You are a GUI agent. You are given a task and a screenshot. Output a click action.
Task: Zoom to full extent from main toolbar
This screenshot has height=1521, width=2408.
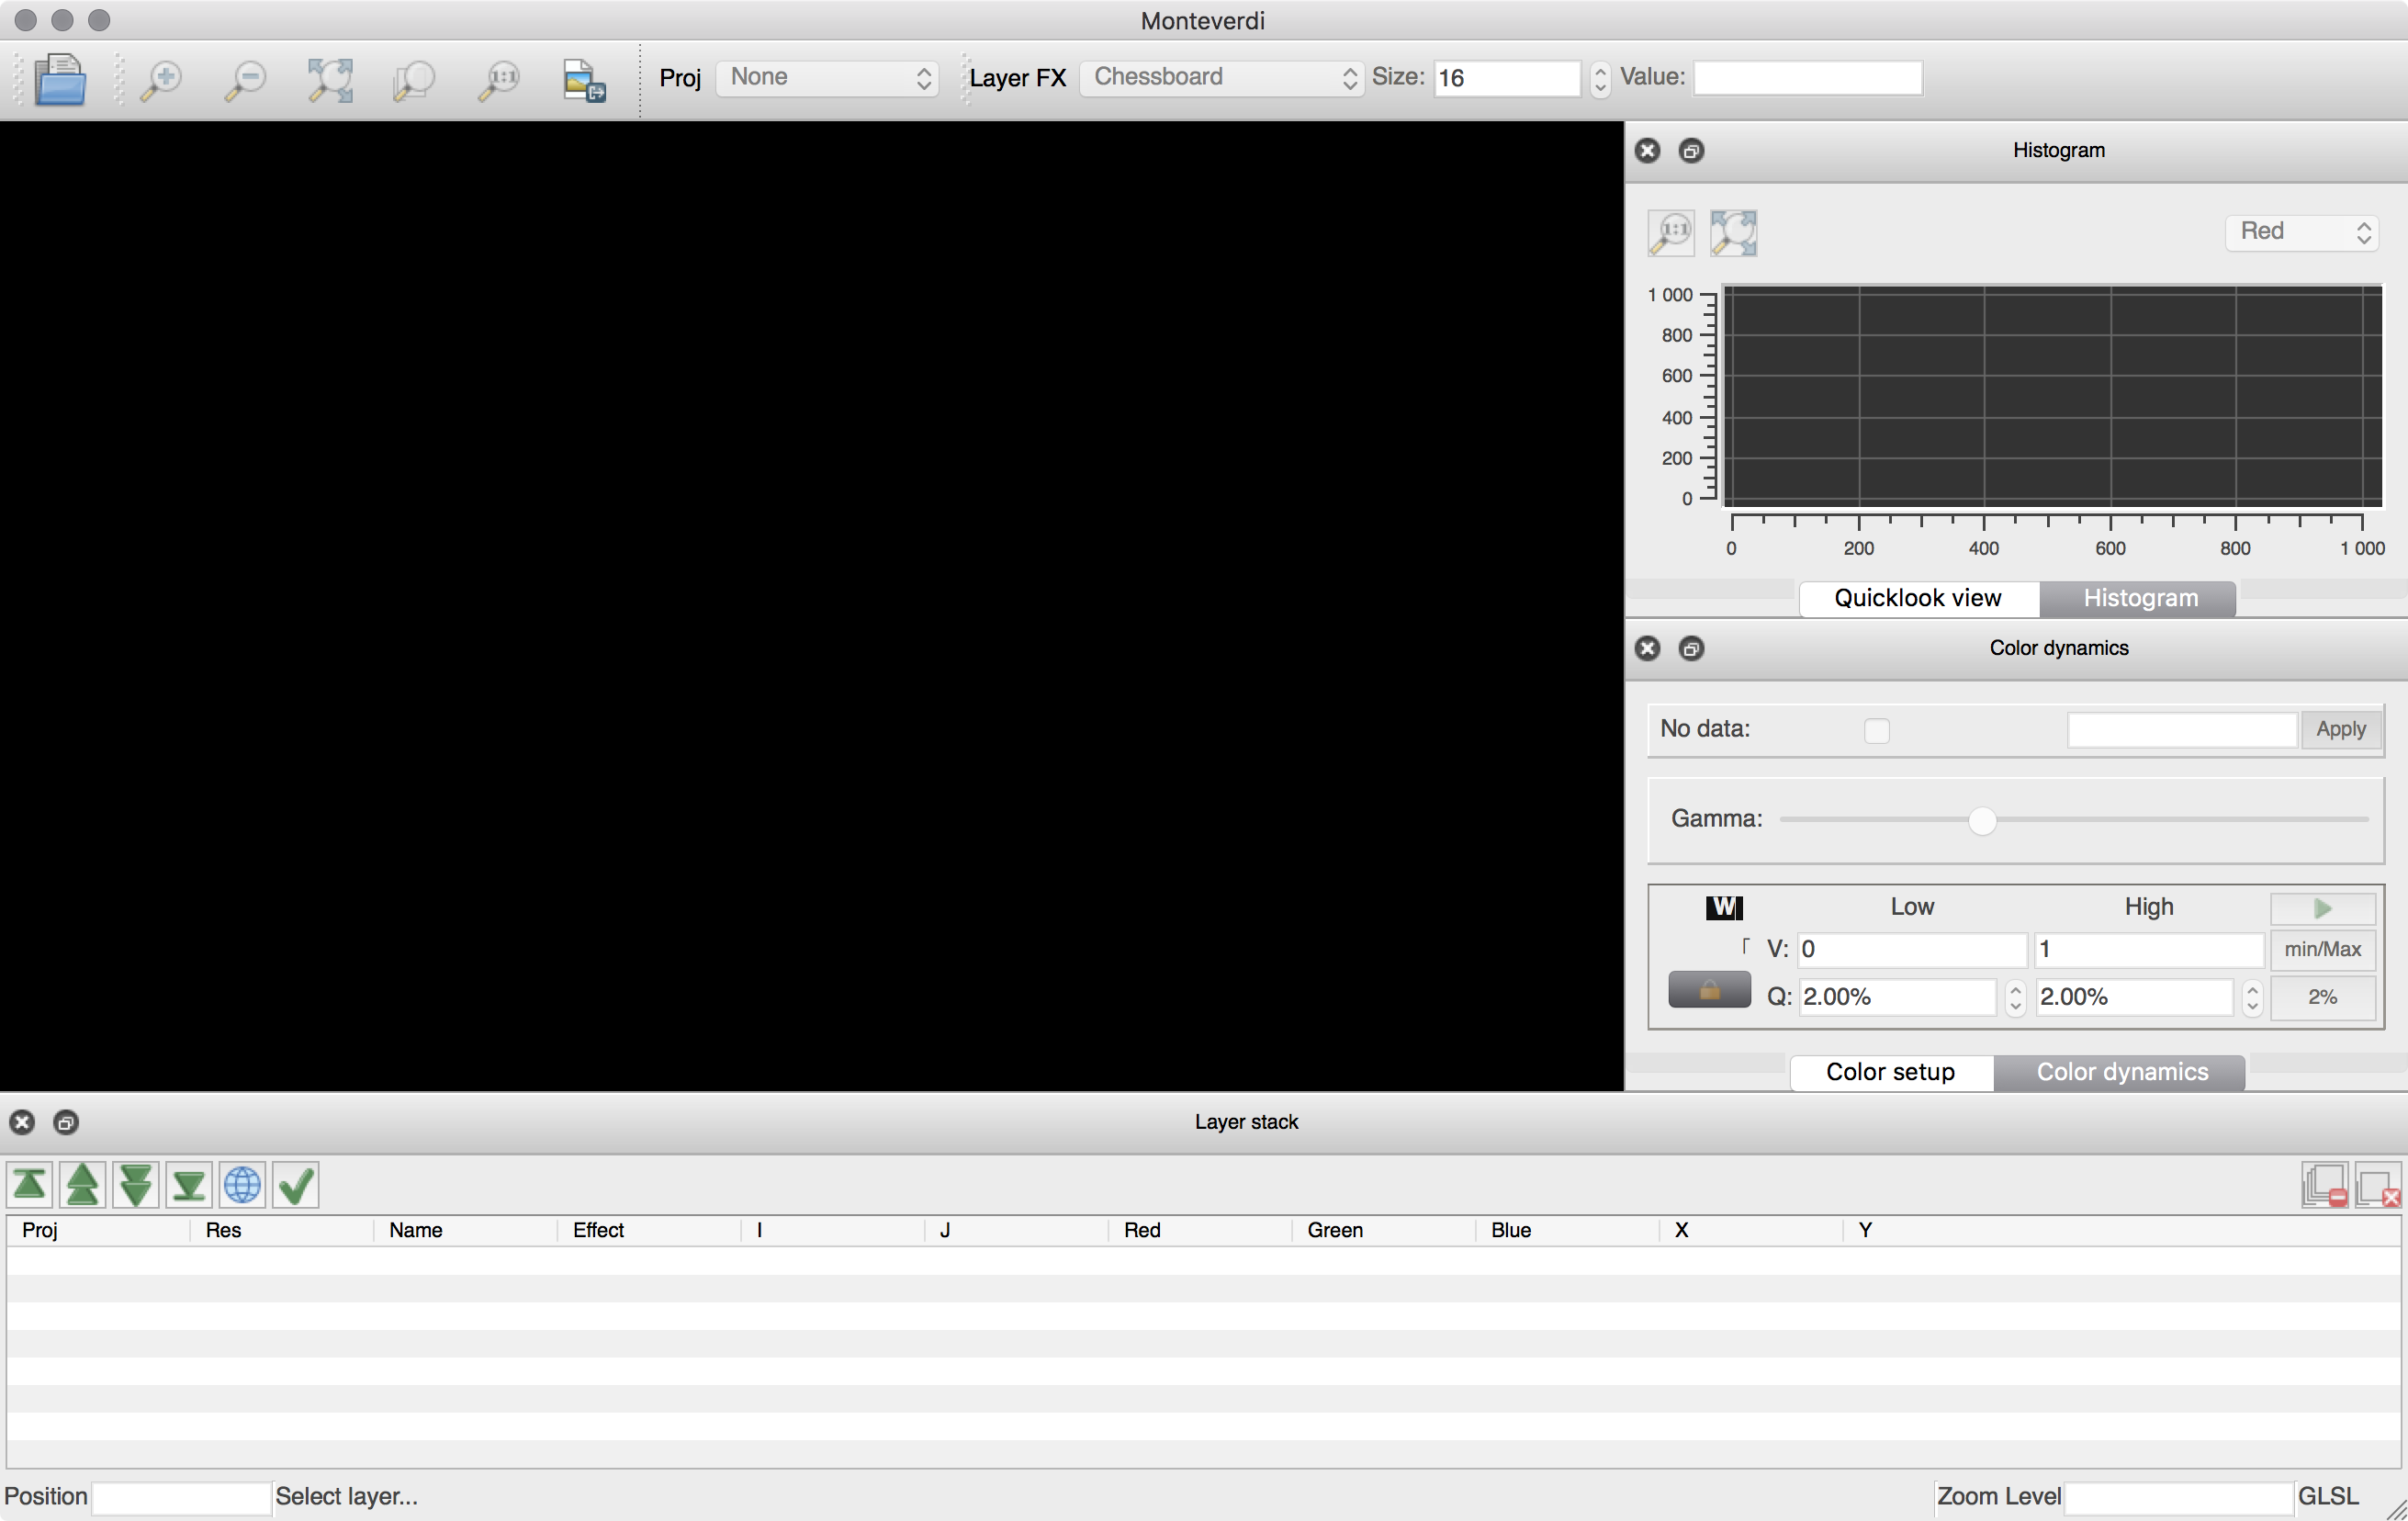tap(330, 80)
